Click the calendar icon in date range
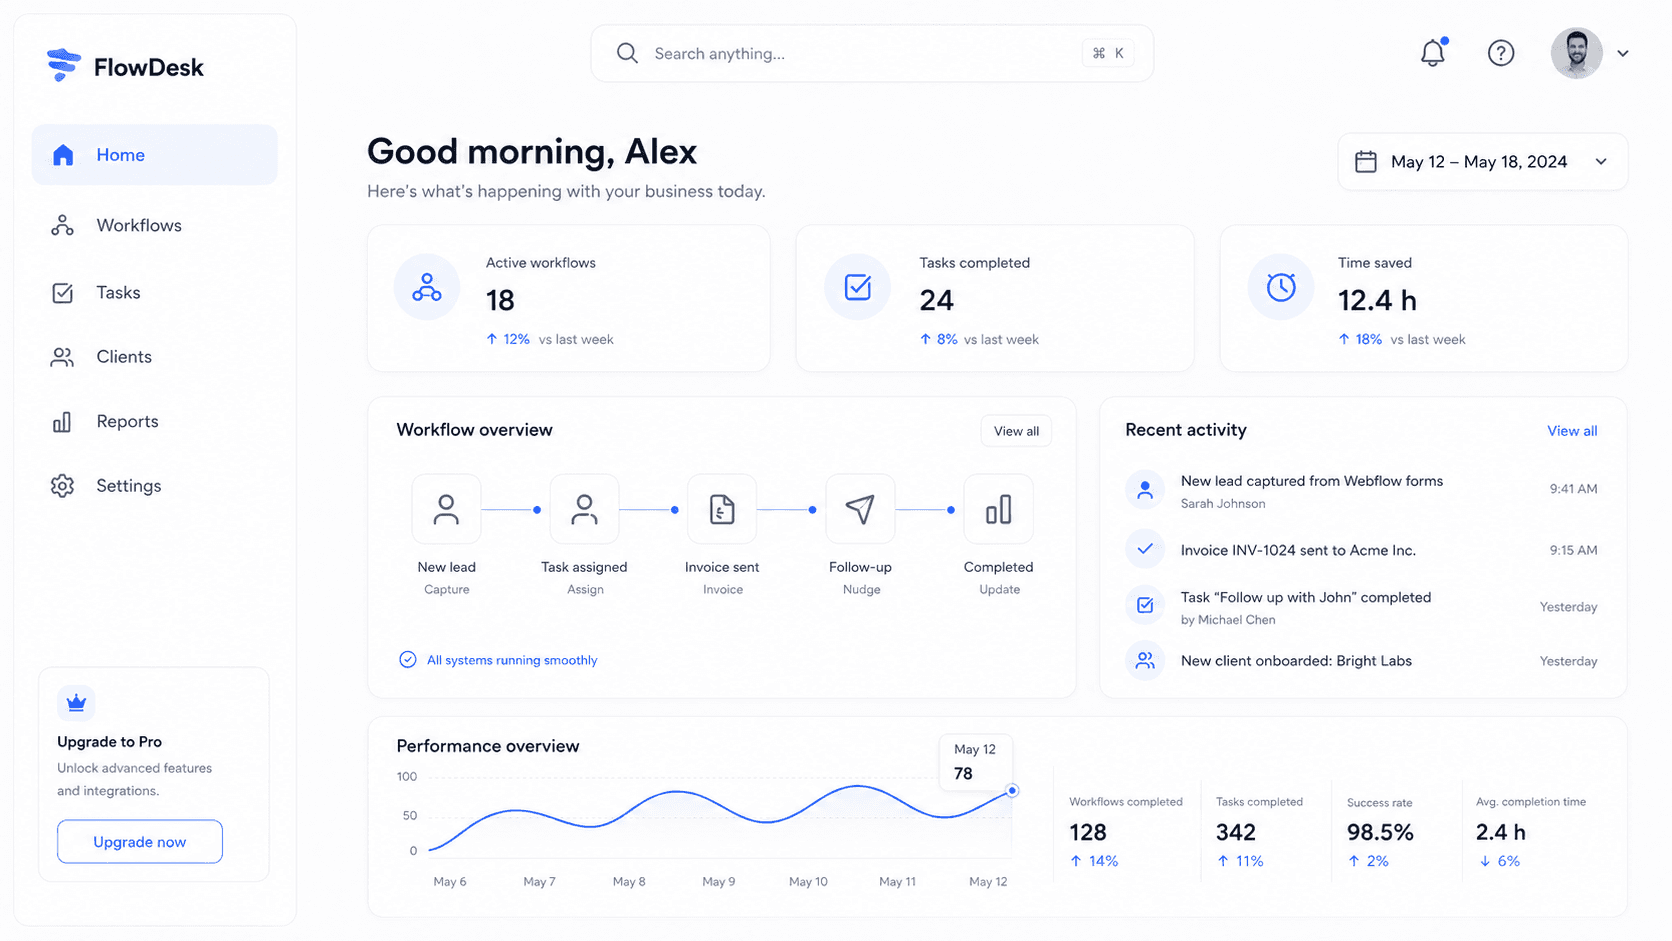 (x=1366, y=162)
